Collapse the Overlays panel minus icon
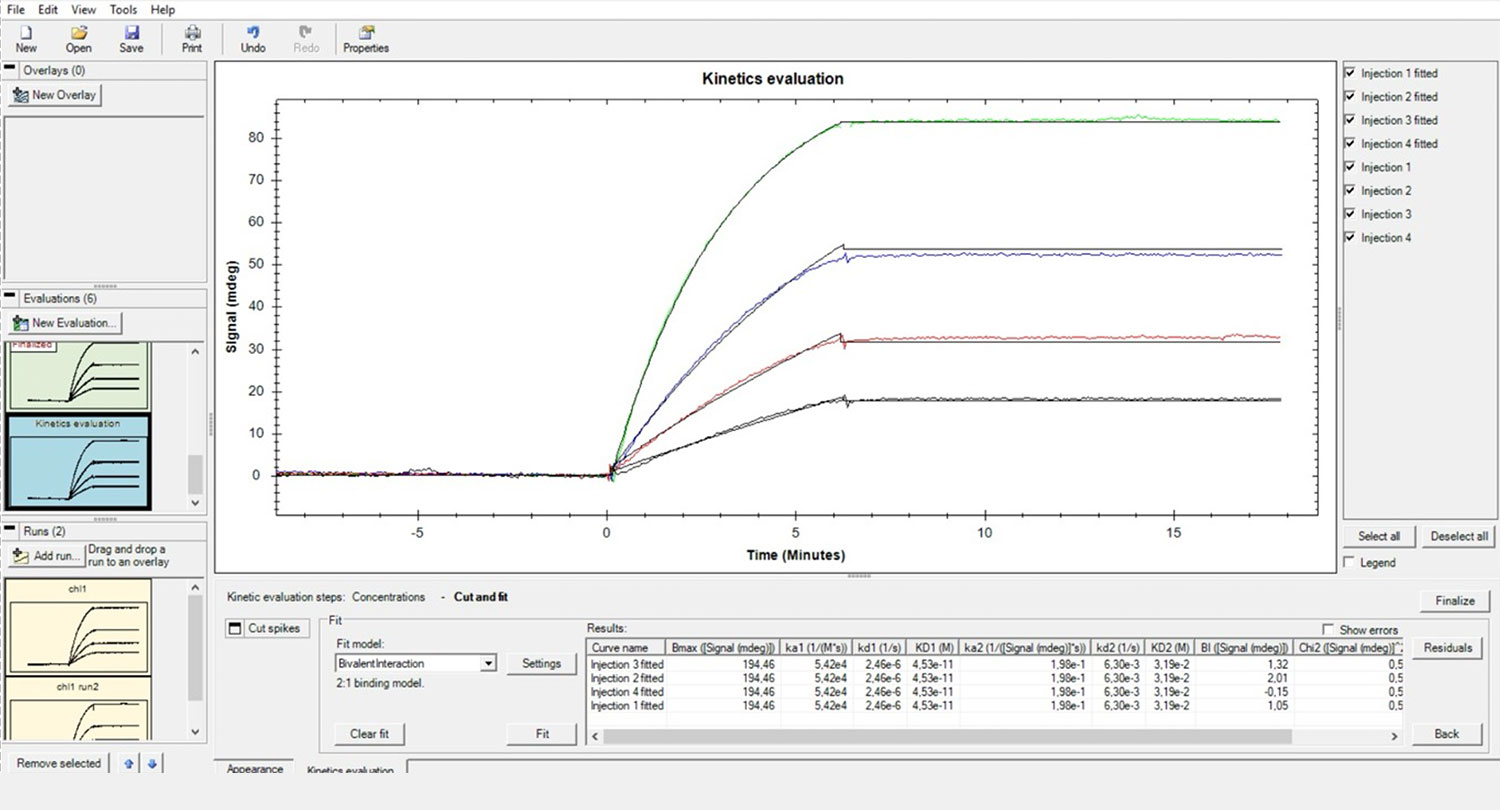Screen dimensions: 1500x810 point(12,70)
